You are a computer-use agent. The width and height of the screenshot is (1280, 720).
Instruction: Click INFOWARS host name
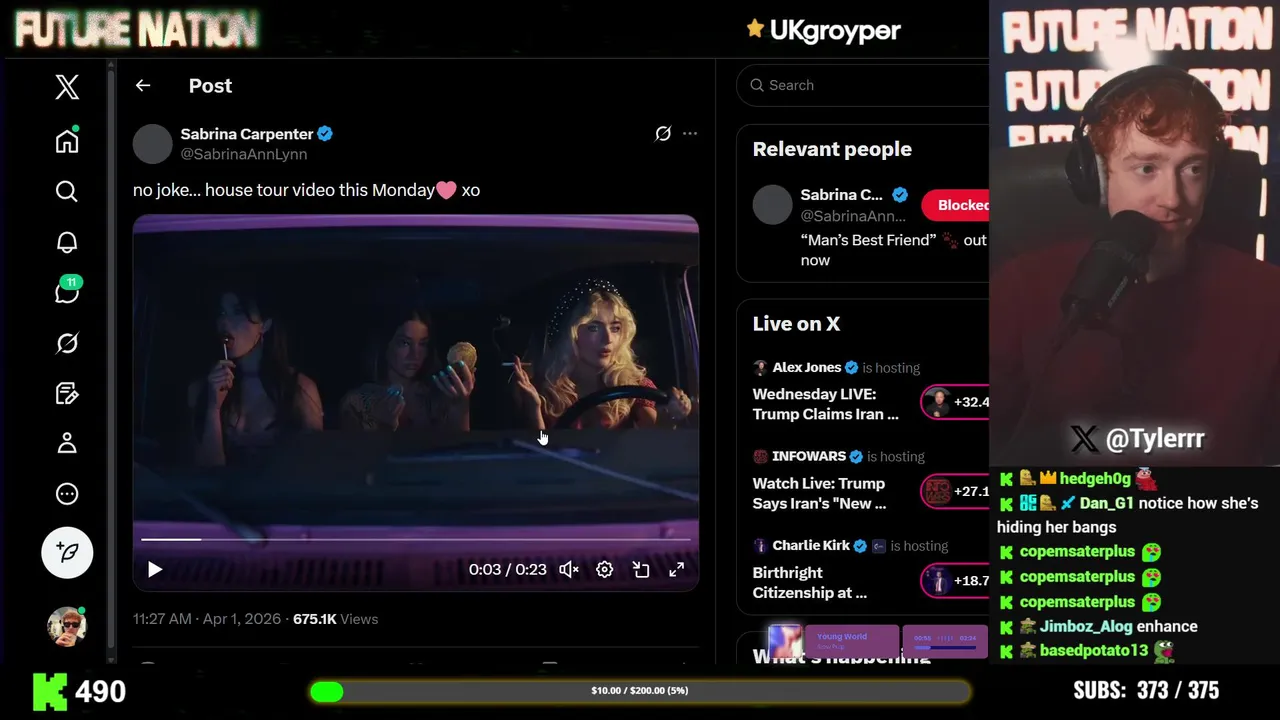tap(809, 456)
